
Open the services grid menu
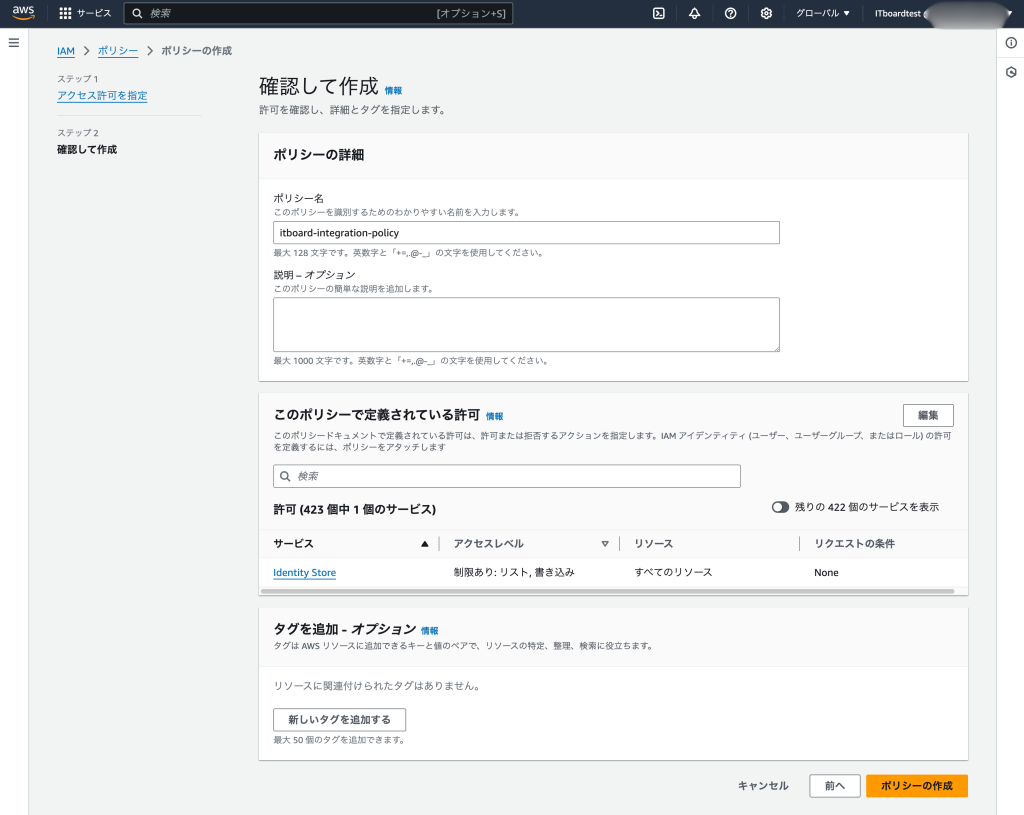coord(66,13)
